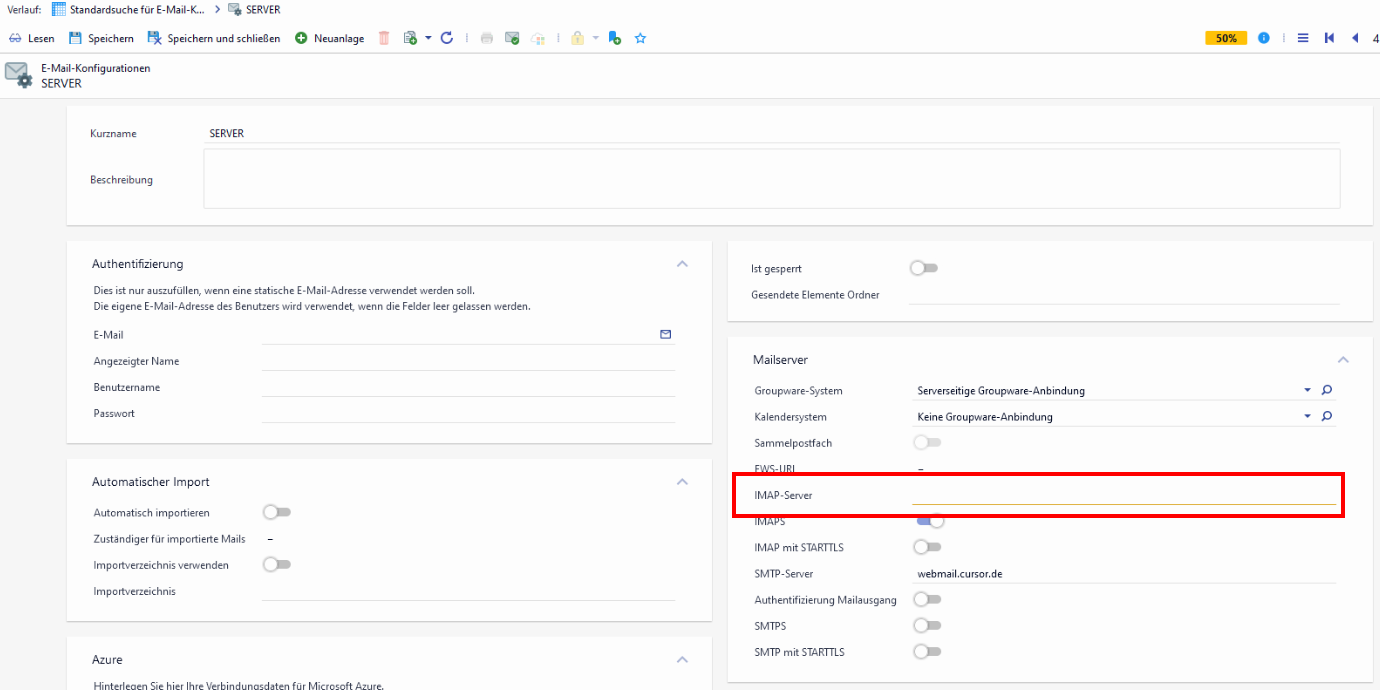1380x690 pixels.
Task: Collapse the Authentifizierung section
Action: pyautogui.click(x=682, y=264)
